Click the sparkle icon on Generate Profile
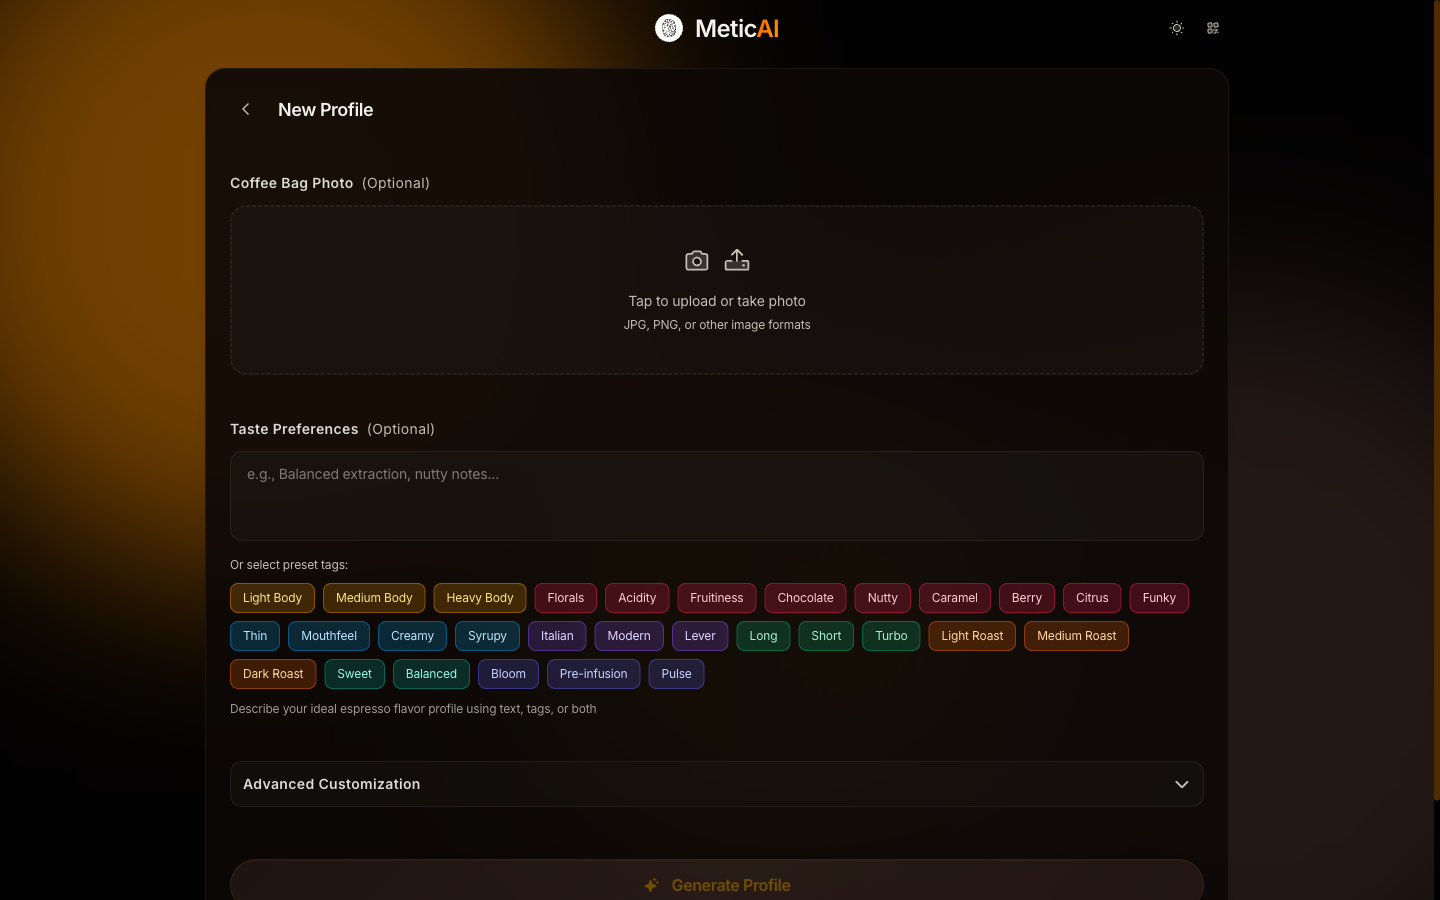Image resolution: width=1440 pixels, height=900 pixels. point(651,885)
